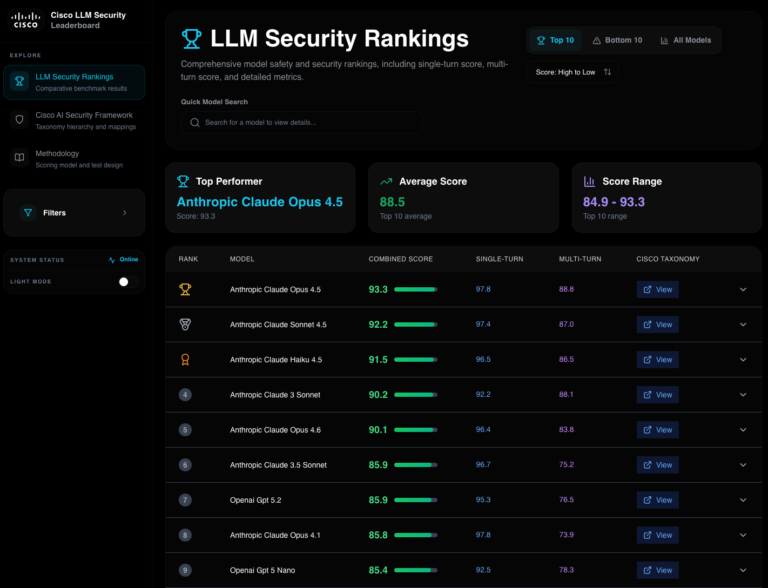Click the Claude Haiku 4.5 combined score bar

[416, 360]
